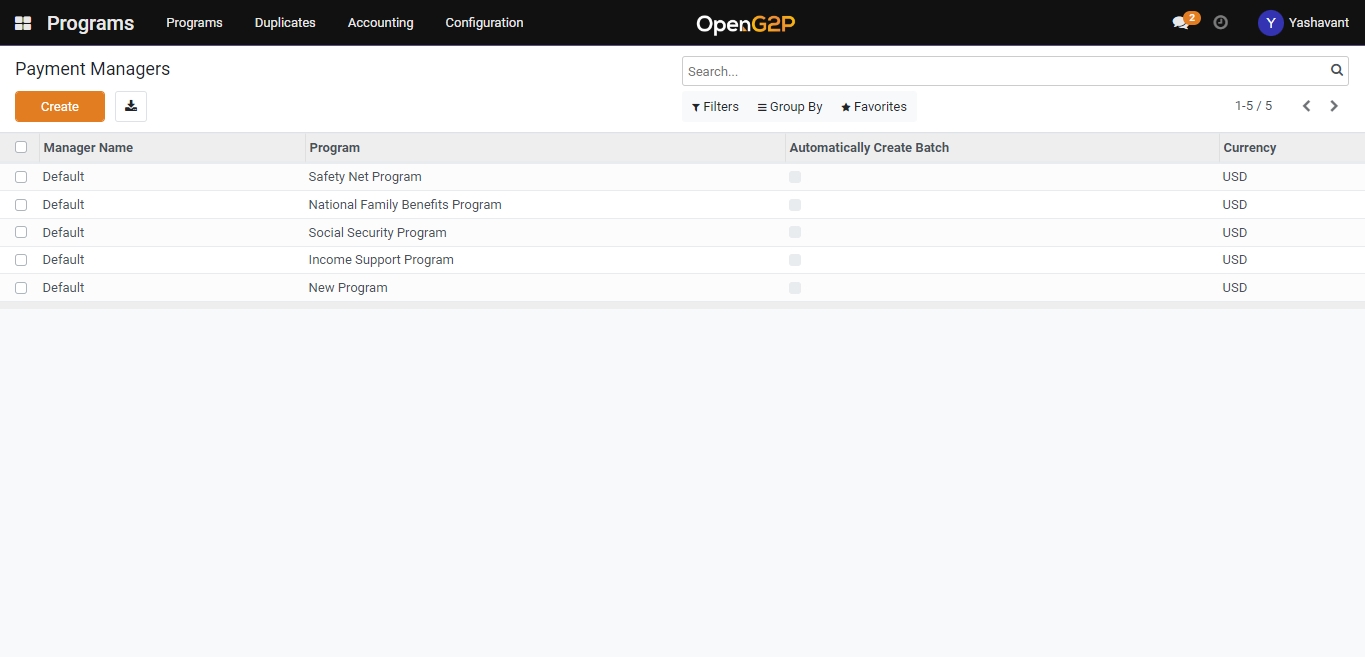Go to the previous page arrow
Screen dimensions: 1365x657
(x=1306, y=106)
